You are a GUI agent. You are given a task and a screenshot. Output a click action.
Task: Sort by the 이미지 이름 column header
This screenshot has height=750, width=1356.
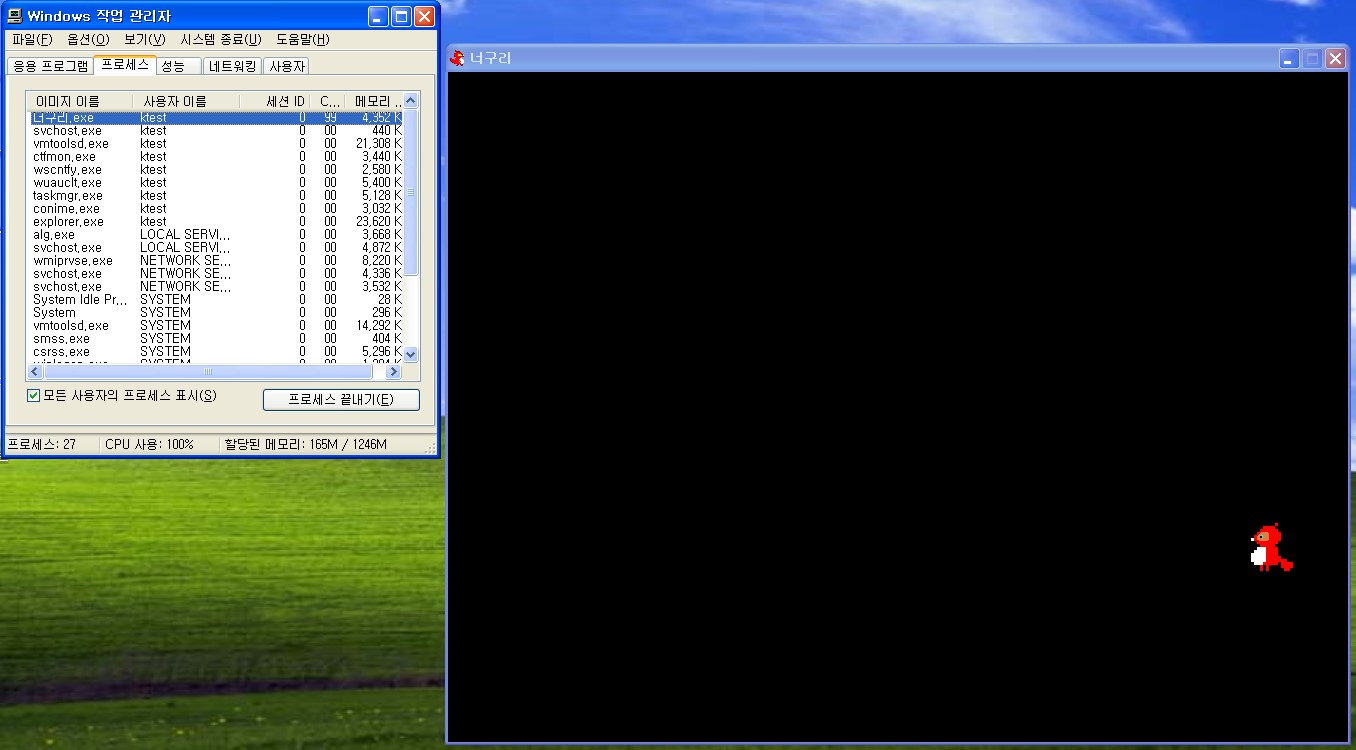click(80, 101)
